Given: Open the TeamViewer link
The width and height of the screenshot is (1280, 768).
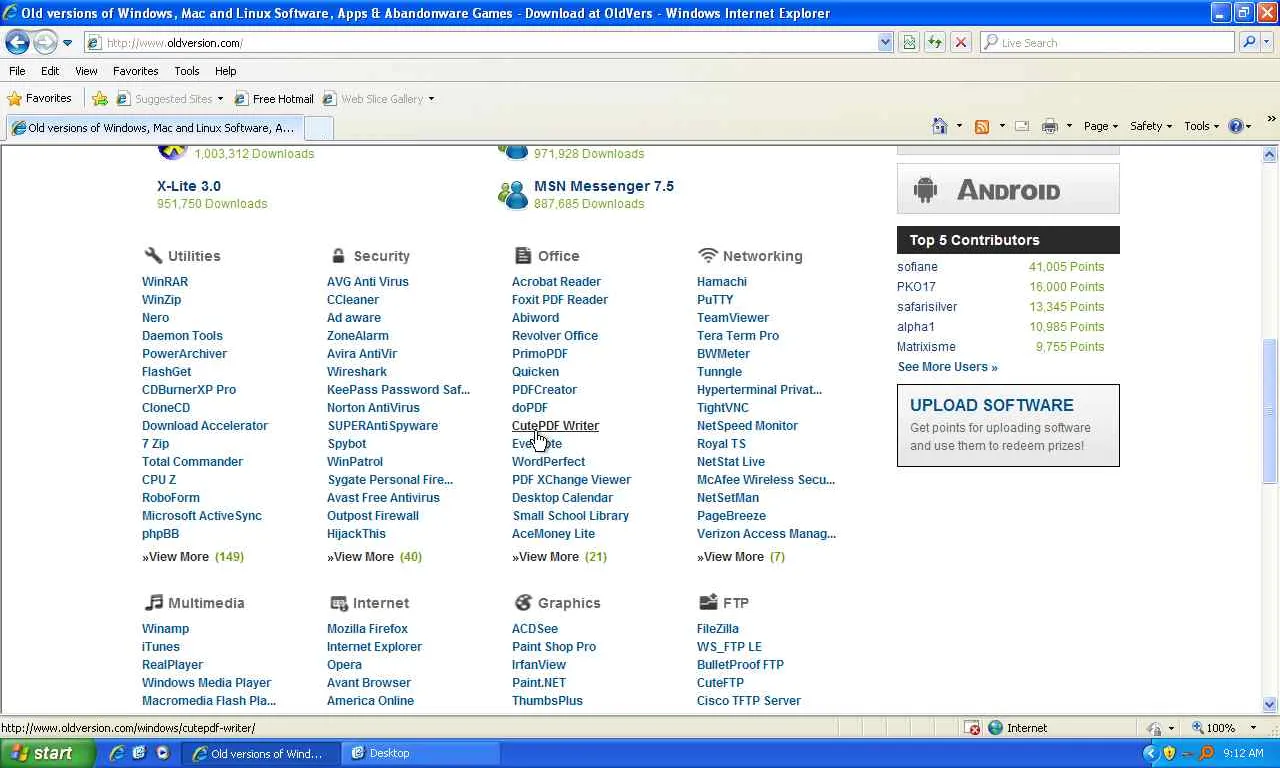Looking at the screenshot, I should coord(733,318).
